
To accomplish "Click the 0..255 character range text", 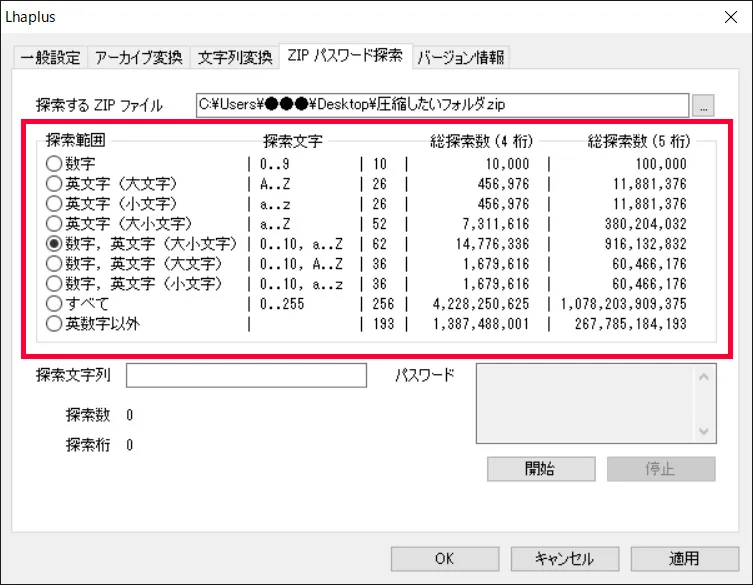I will point(282,304).
